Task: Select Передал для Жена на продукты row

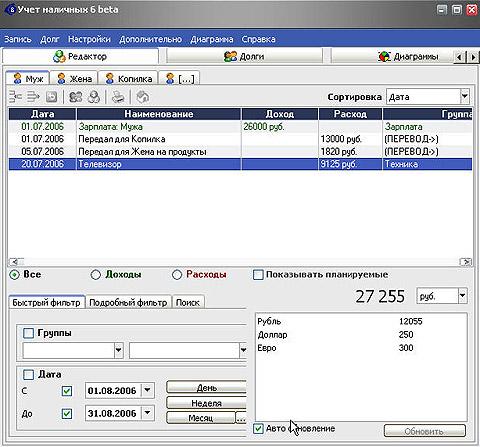Action: pyautogui.click(x=240, y=152)
